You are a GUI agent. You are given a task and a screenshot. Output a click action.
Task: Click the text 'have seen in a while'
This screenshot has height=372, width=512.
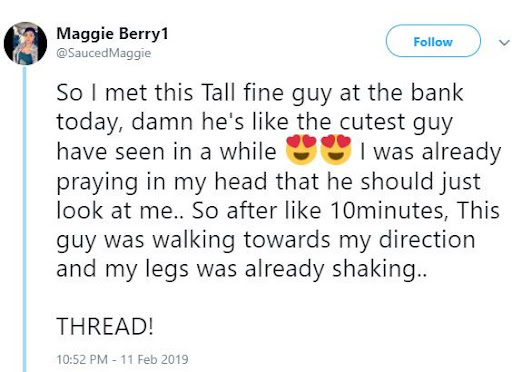pos(166,152)
